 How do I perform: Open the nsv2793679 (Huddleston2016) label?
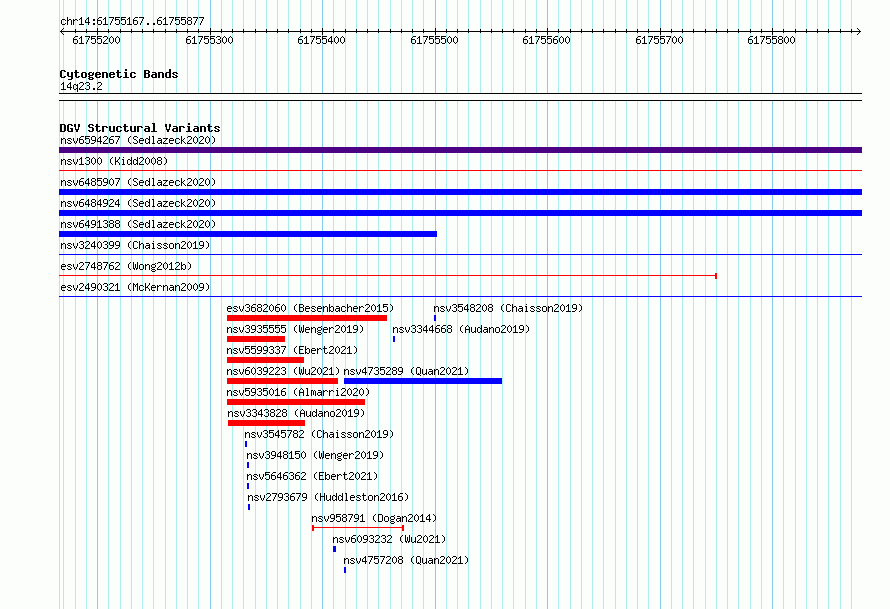click(328, 497)
